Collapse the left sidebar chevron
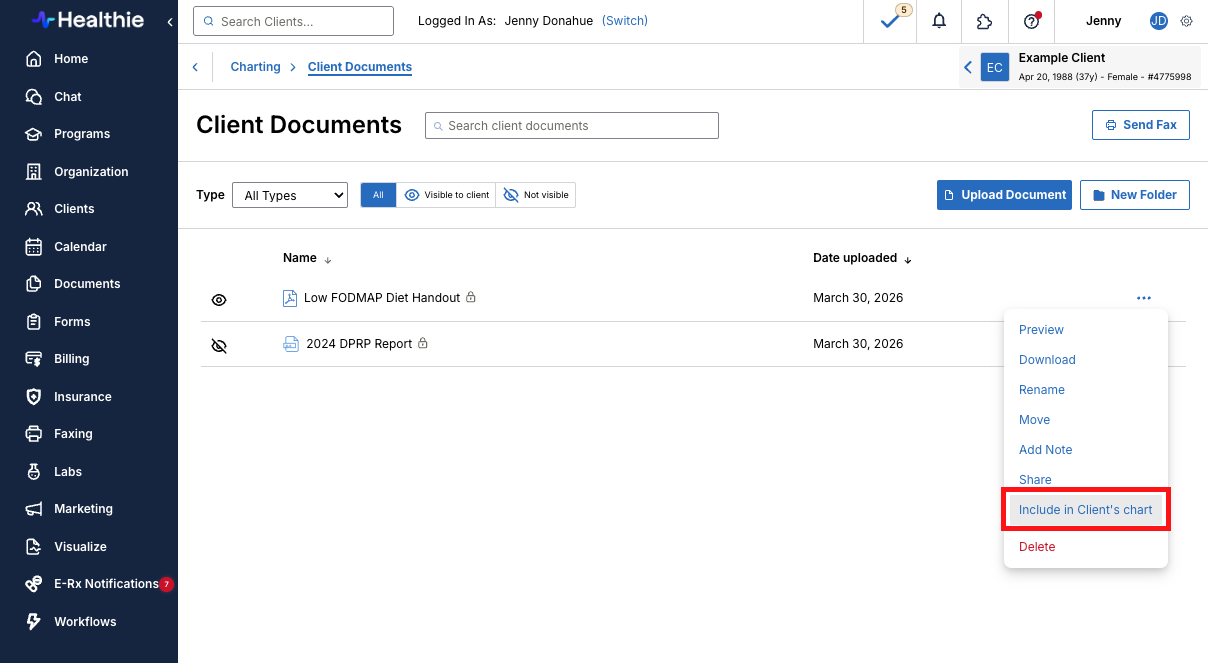Image resolution: width=1208 pixels, height=663 pixels. 169,21
